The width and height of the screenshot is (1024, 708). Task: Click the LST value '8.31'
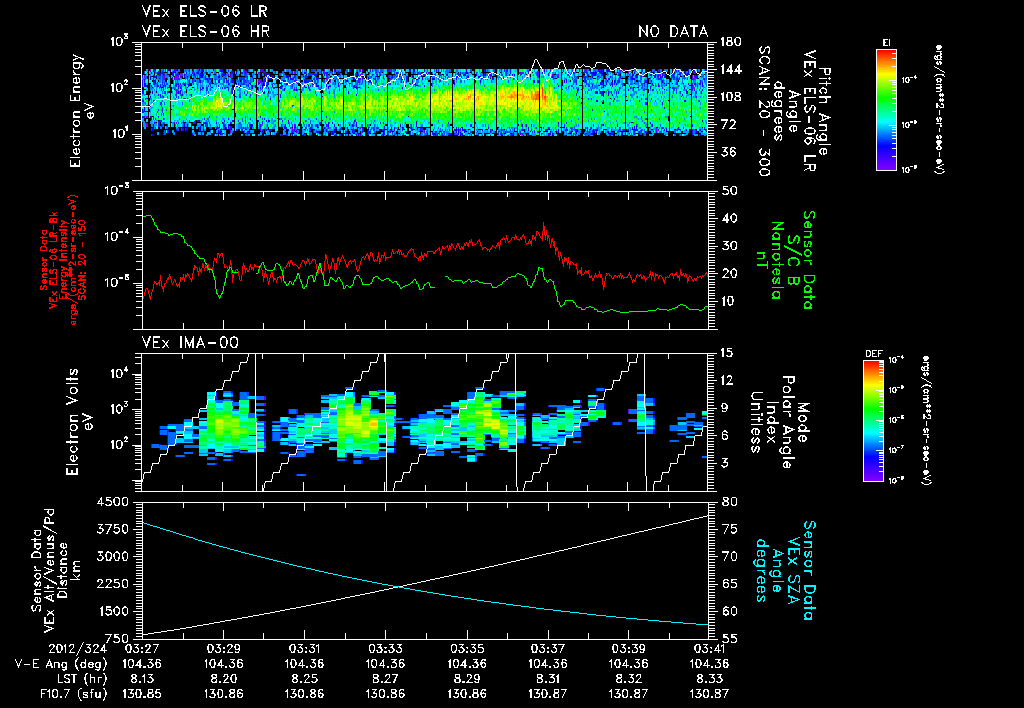[548, 679]
